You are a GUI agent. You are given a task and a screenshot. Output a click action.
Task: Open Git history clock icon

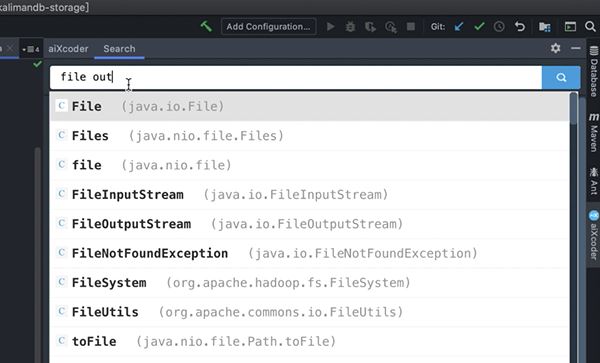[x=499, y=26]
